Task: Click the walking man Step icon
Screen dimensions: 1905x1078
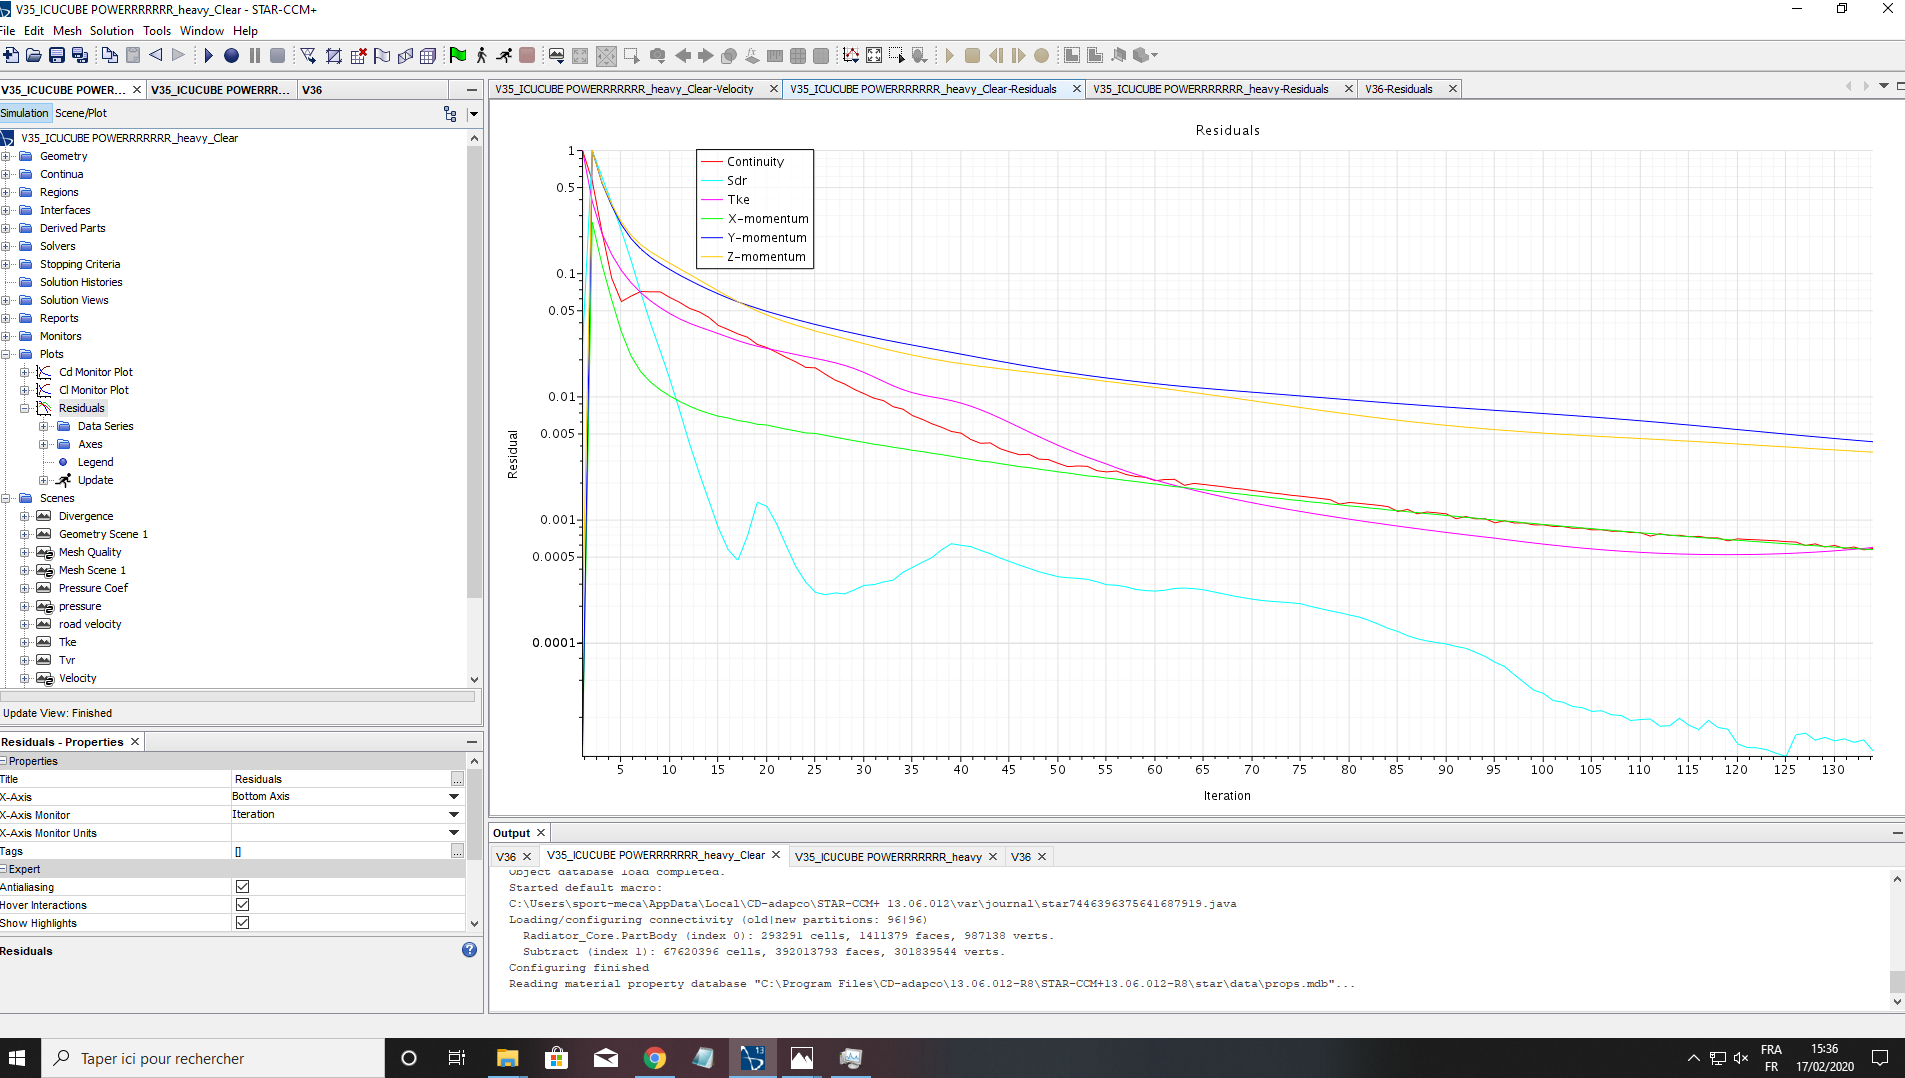Action: 481,56
